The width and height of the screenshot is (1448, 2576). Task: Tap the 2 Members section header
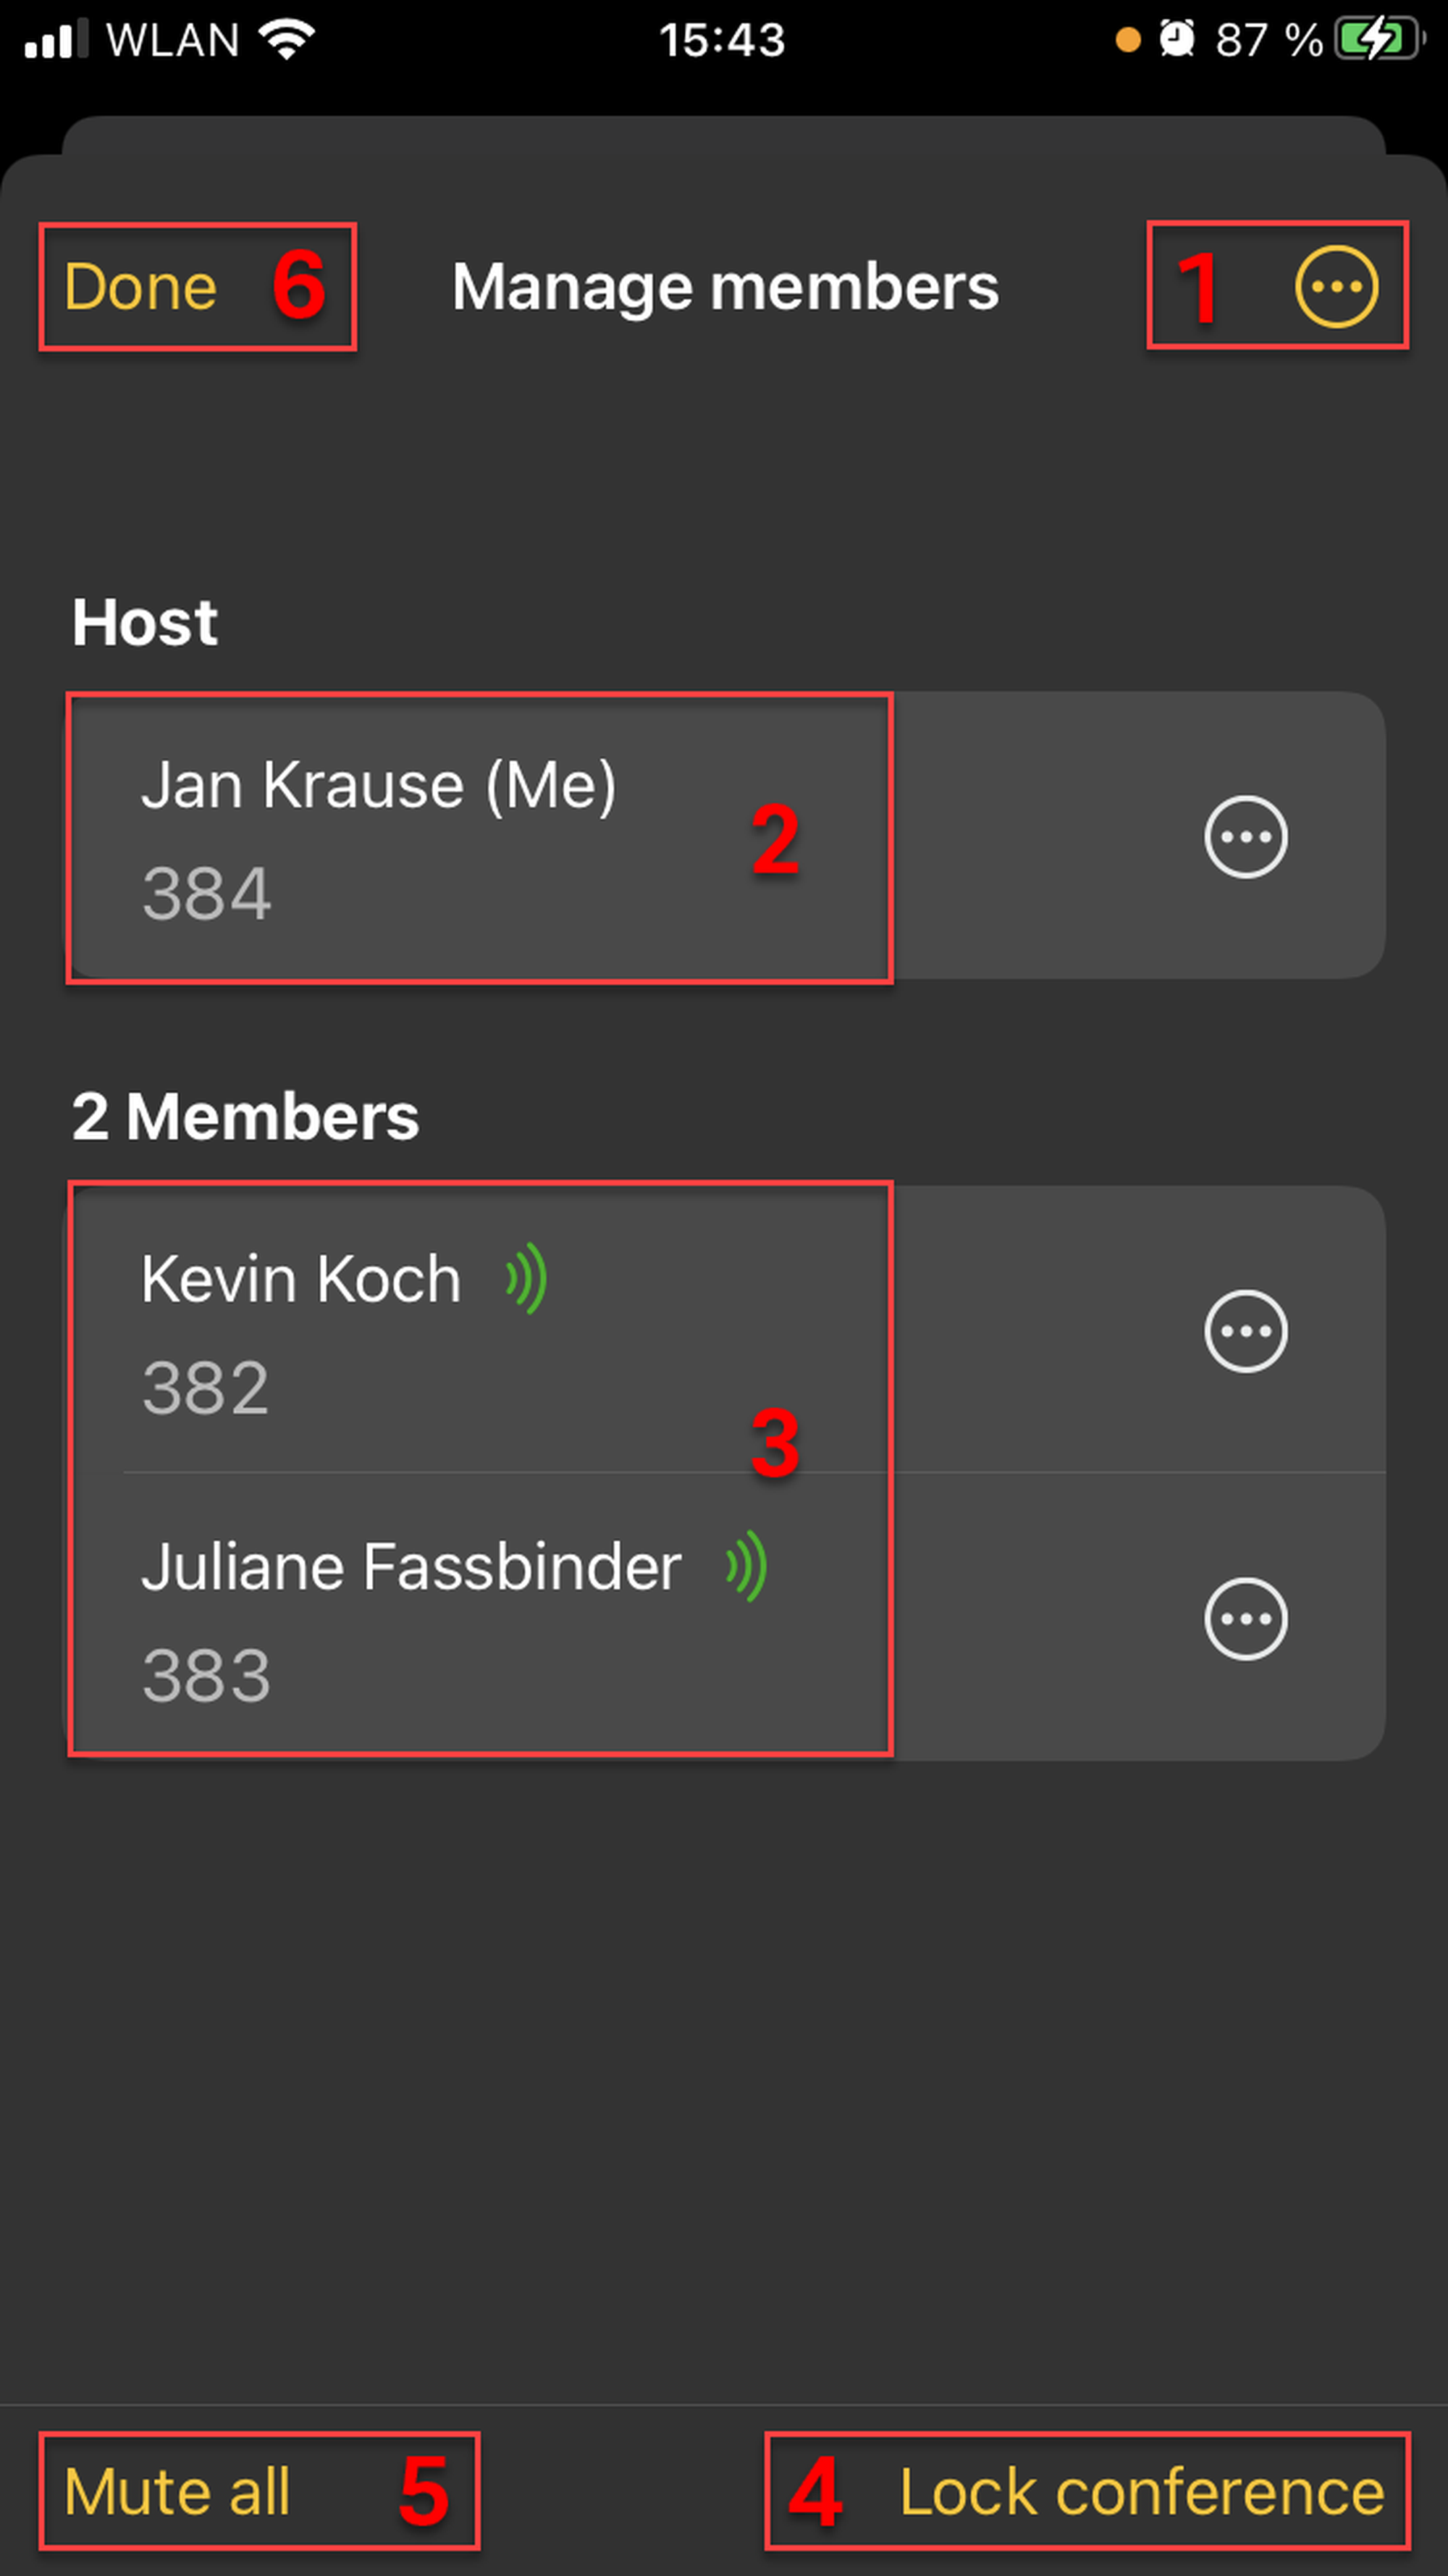click(245, 1116)
